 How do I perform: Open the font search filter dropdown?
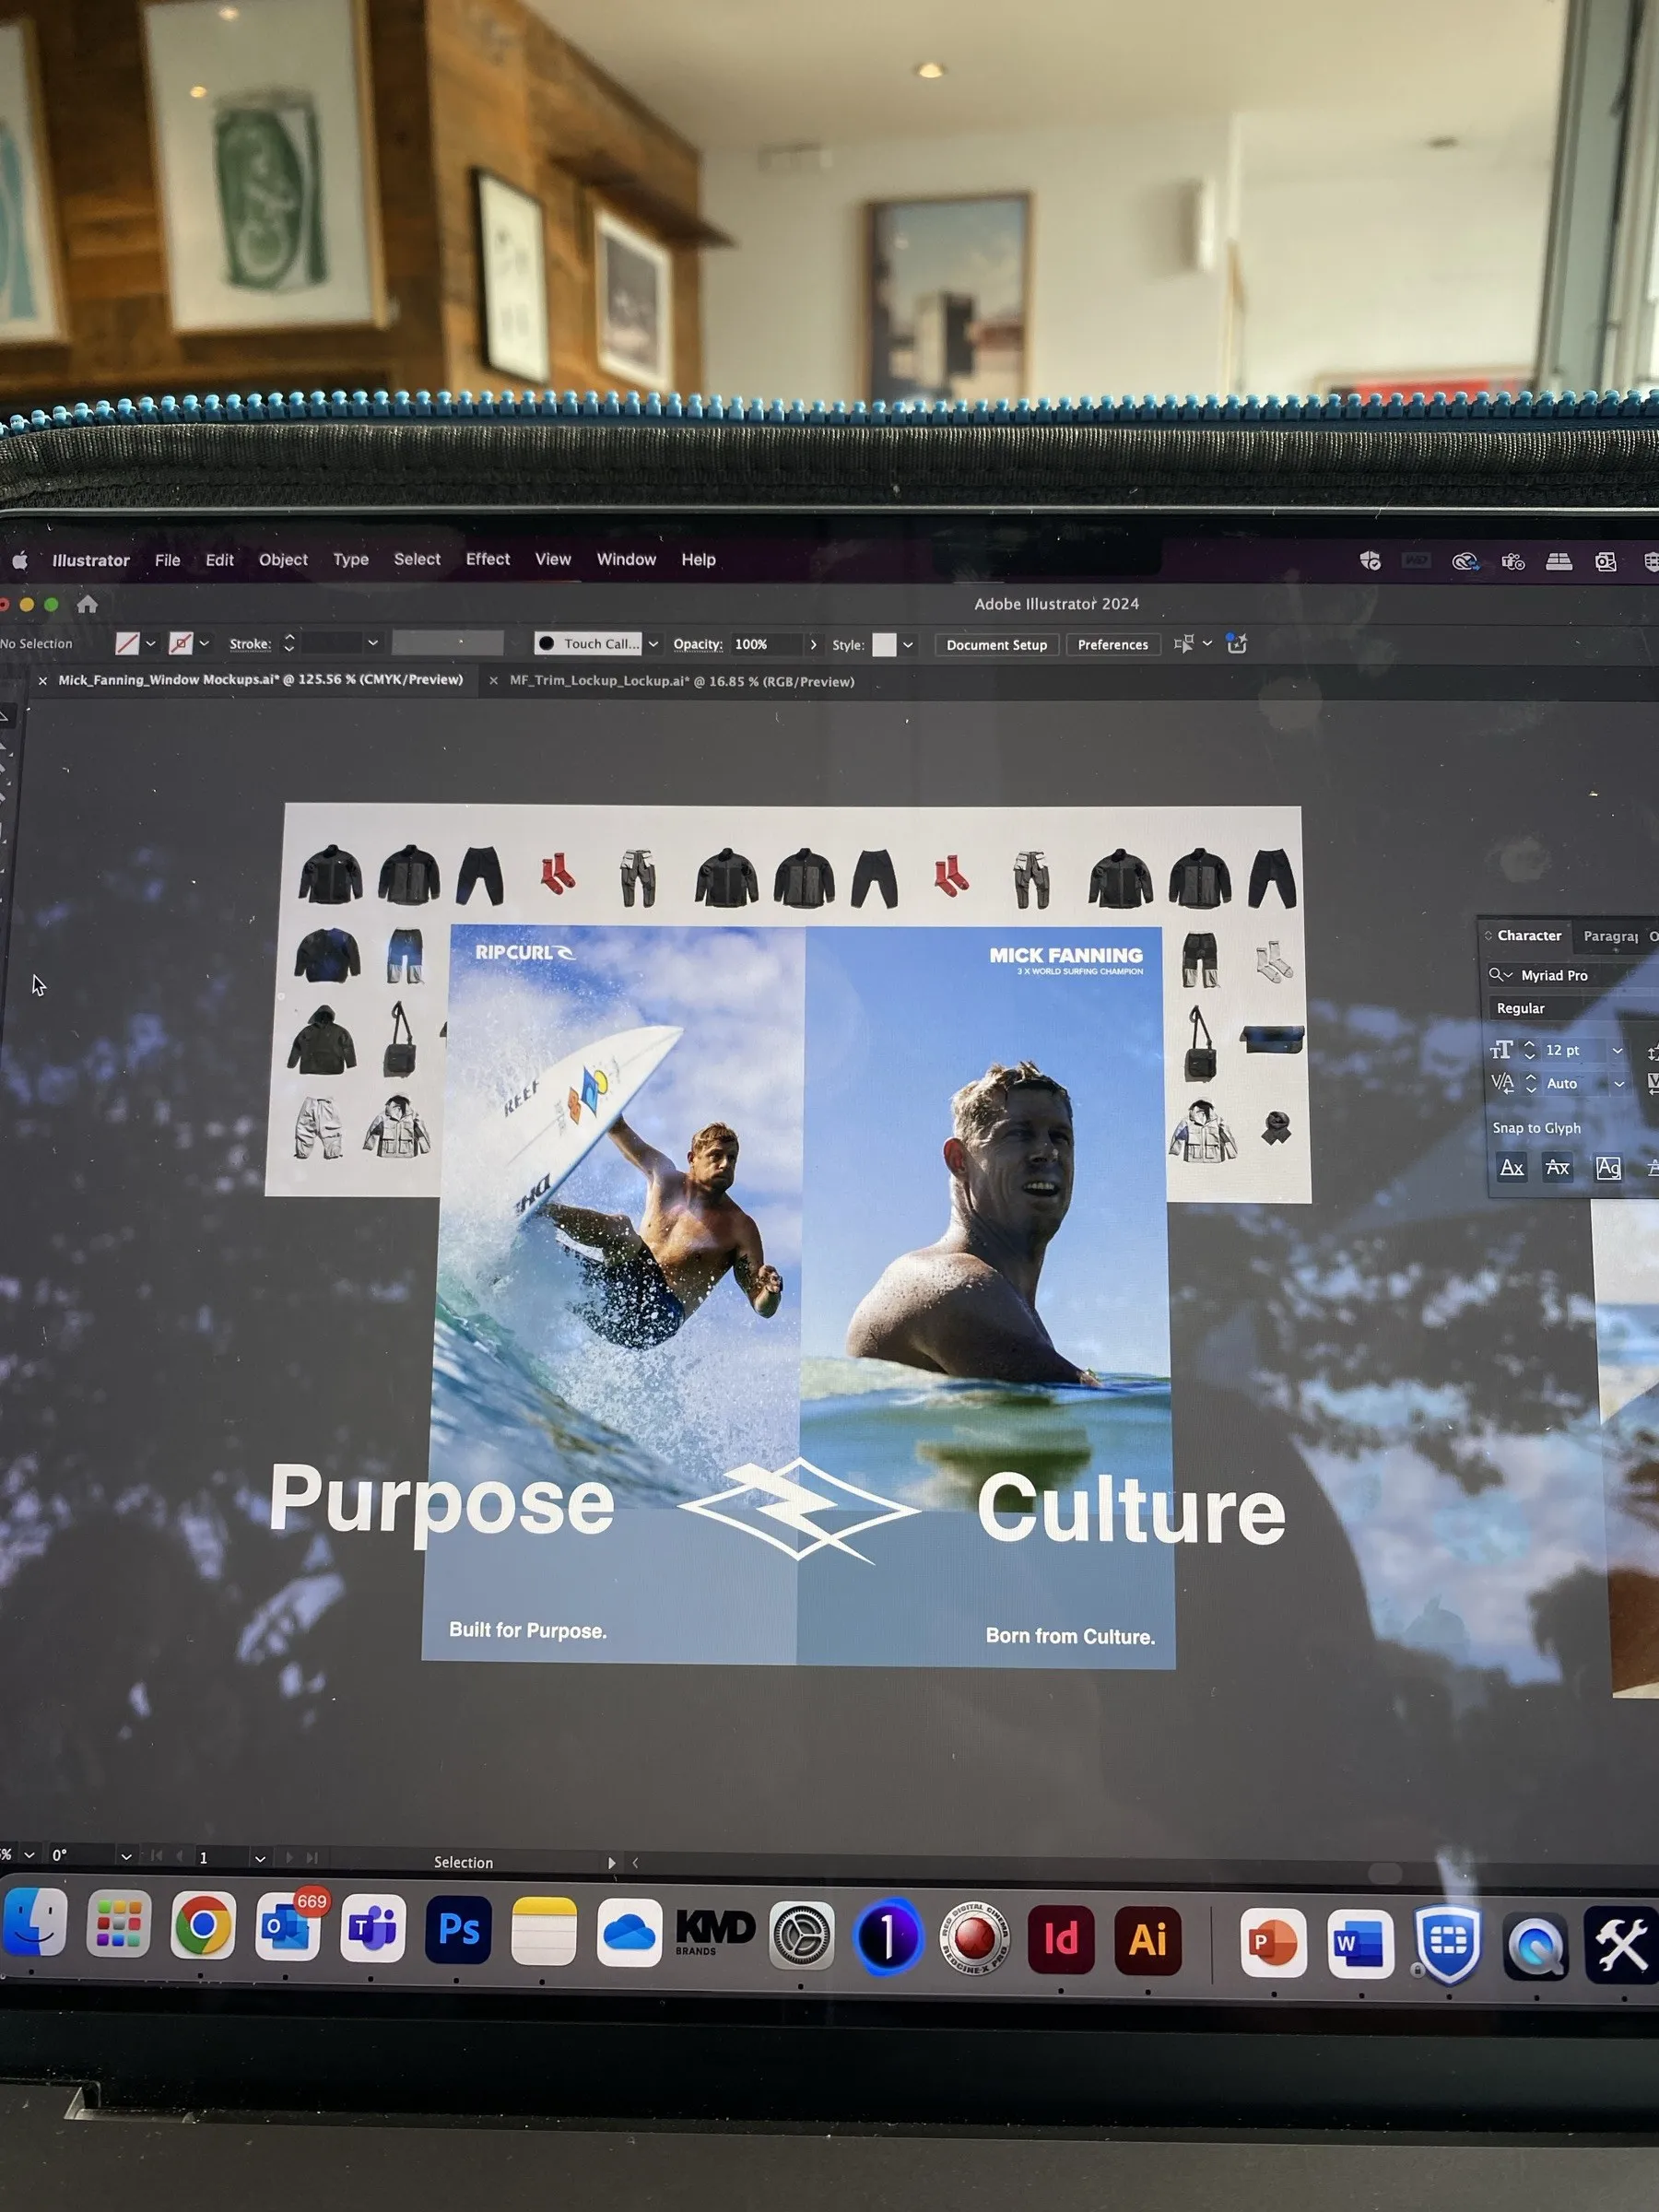[1501, 975]
